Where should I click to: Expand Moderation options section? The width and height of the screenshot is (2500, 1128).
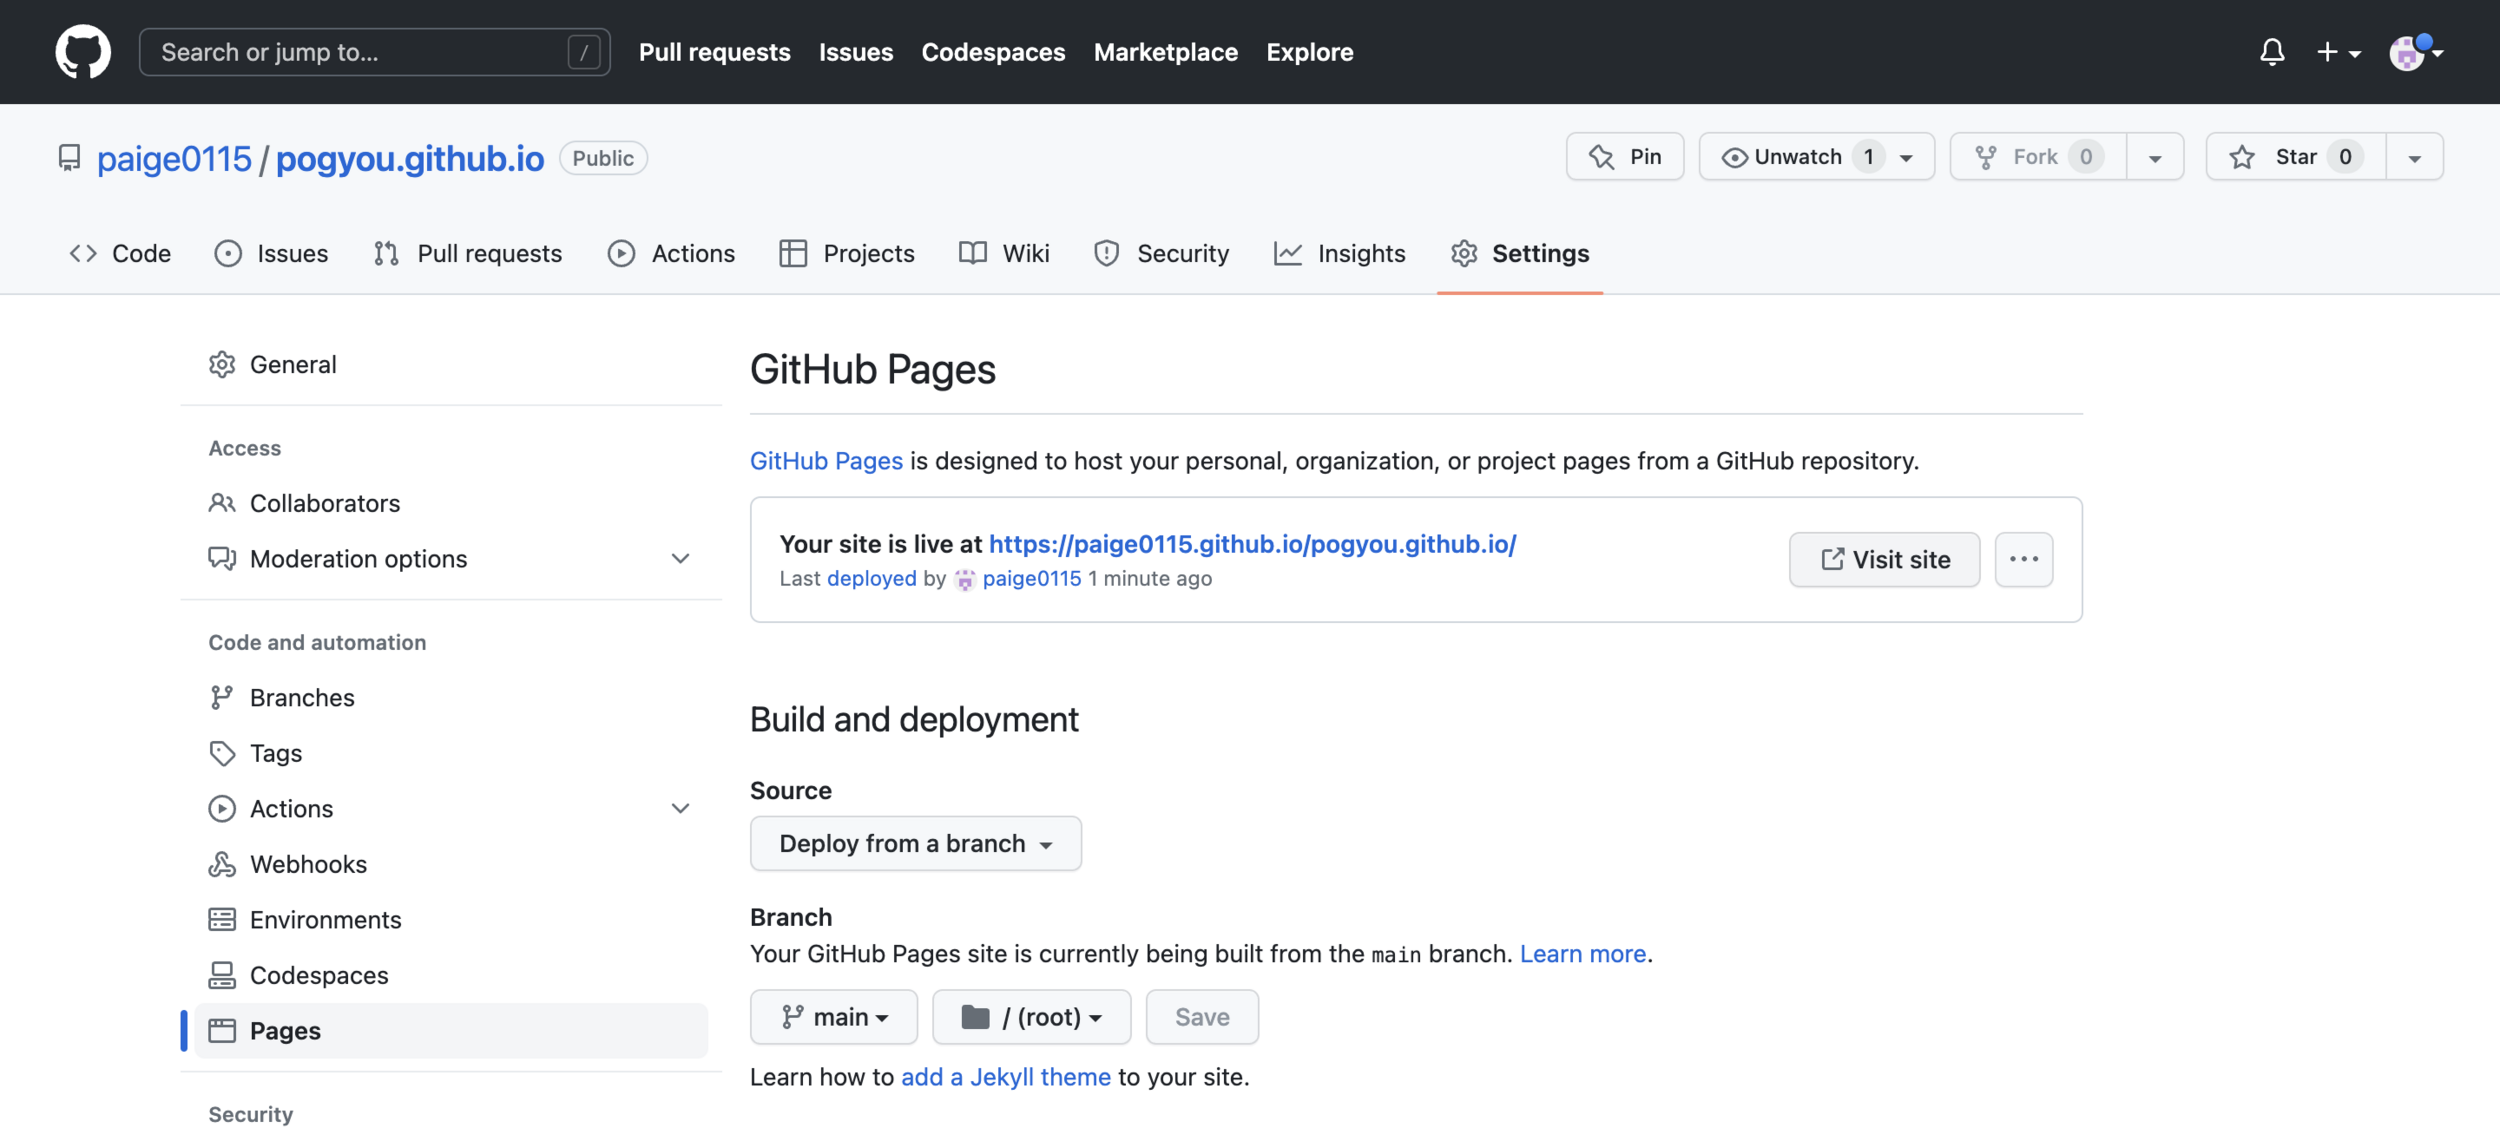point(680,559)
